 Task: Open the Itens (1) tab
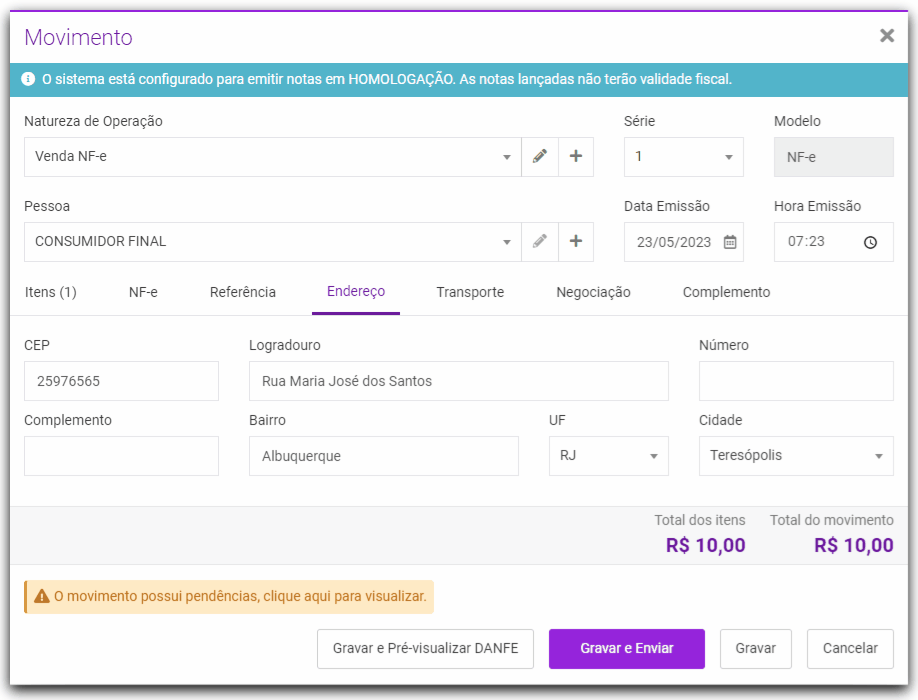50,293
